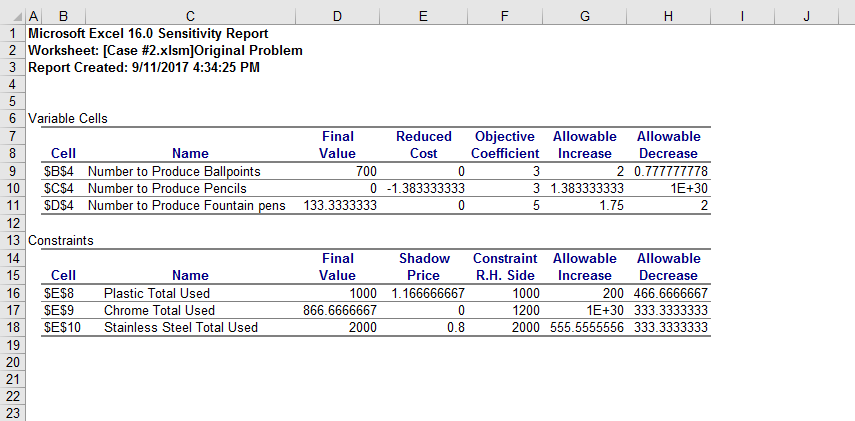Select column B header
855x421 pixels.
point(63,17)
